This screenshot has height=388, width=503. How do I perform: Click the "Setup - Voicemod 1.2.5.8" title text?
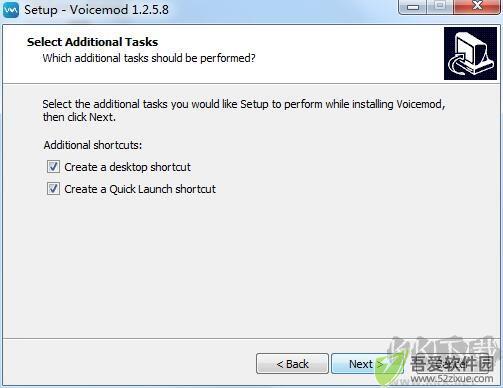[x=96, y=9]
